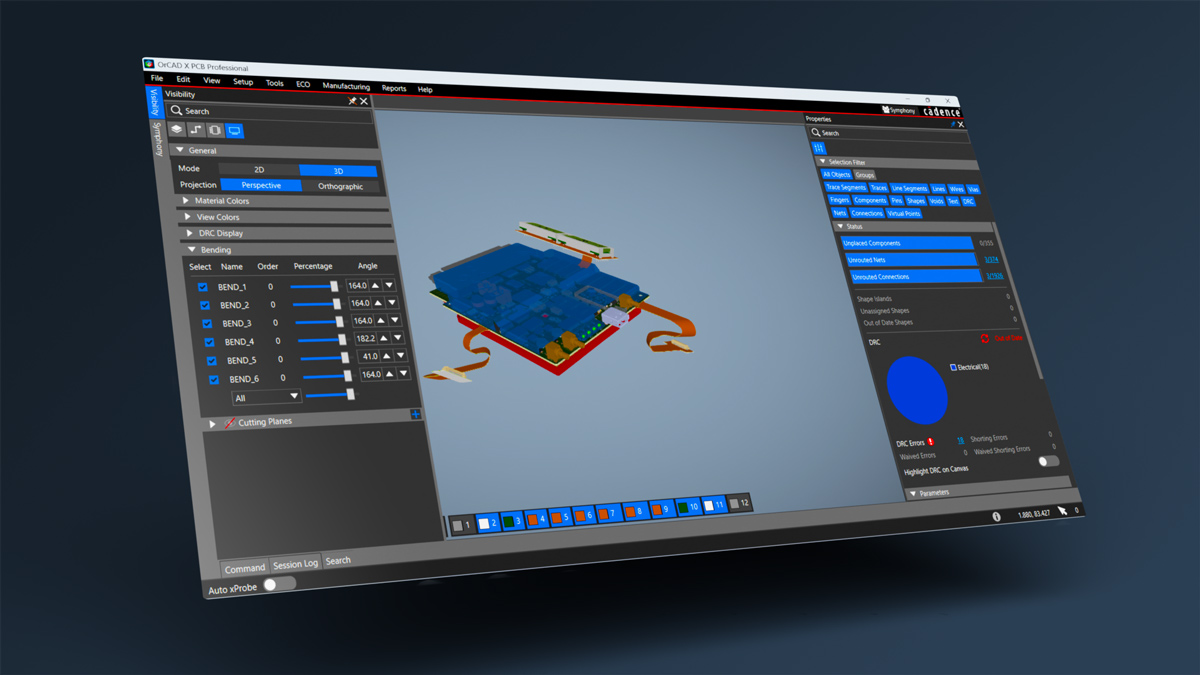
Task: Enable the Auto xProbe toggle
Action: (278, 585)
